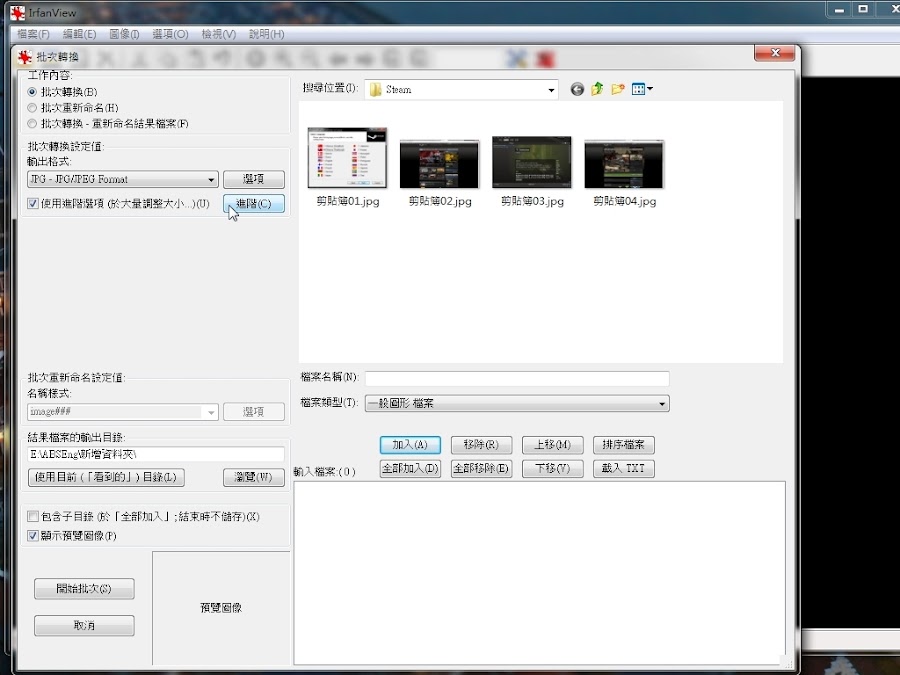Toggle 顯示預覽圖像 checkbox
Viewport: 900px width, 675px height.
33,536
